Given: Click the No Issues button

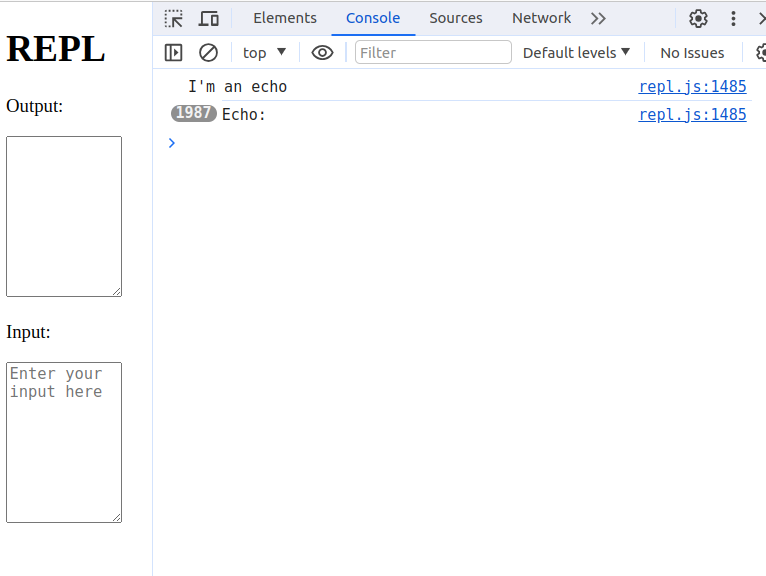Looking at the screenshot, I should coord(692,52).
